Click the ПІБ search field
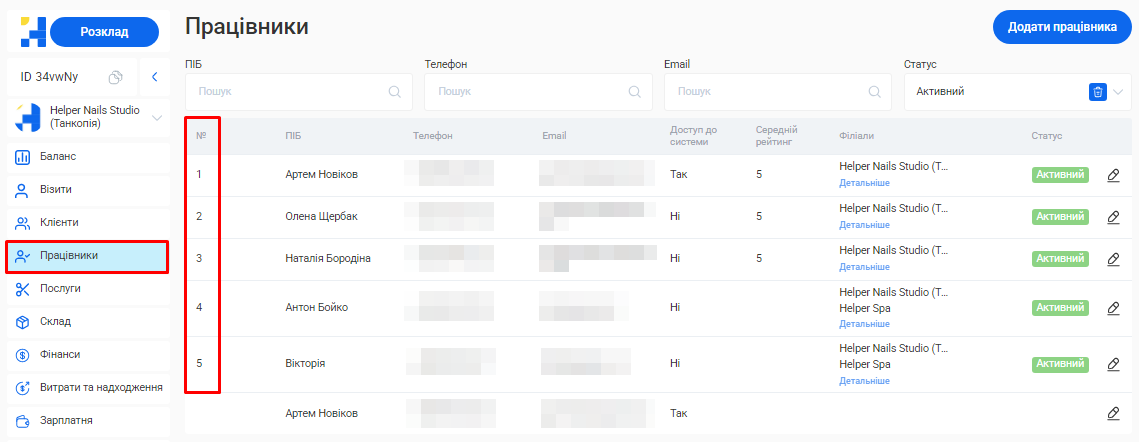 tap(290, 92)
